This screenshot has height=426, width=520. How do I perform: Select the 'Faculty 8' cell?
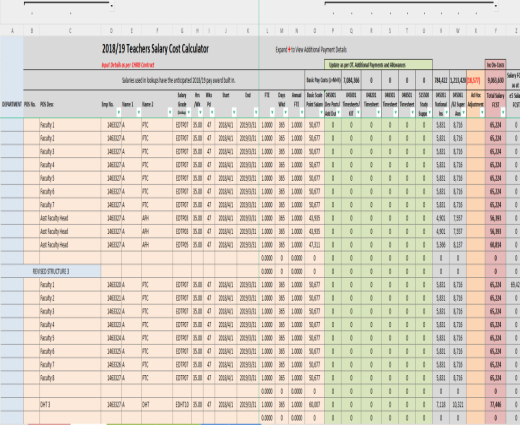tap(70, 378)
